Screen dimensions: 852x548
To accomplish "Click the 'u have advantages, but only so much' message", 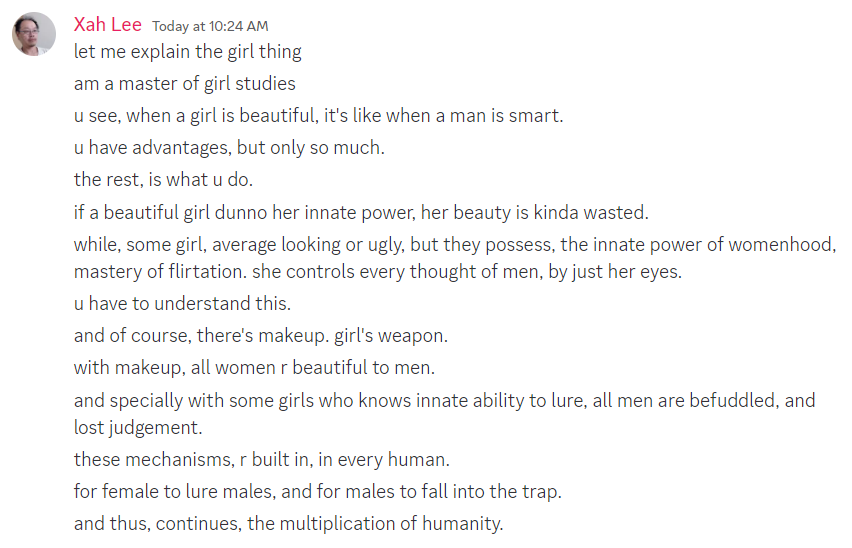I will [x=229, y=148].
